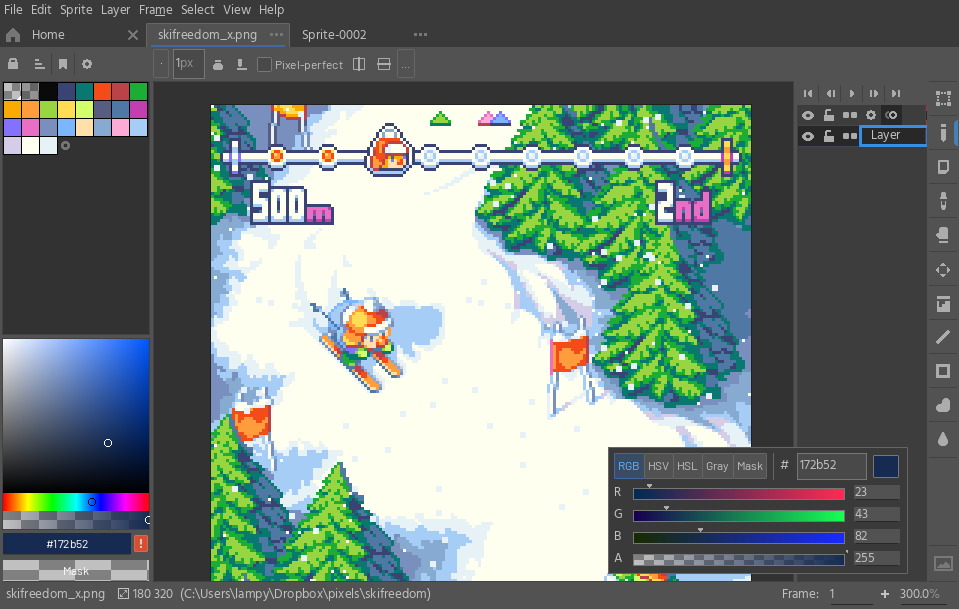
Task: Toggle lock on the Layer layer
Action: [828, 136]
